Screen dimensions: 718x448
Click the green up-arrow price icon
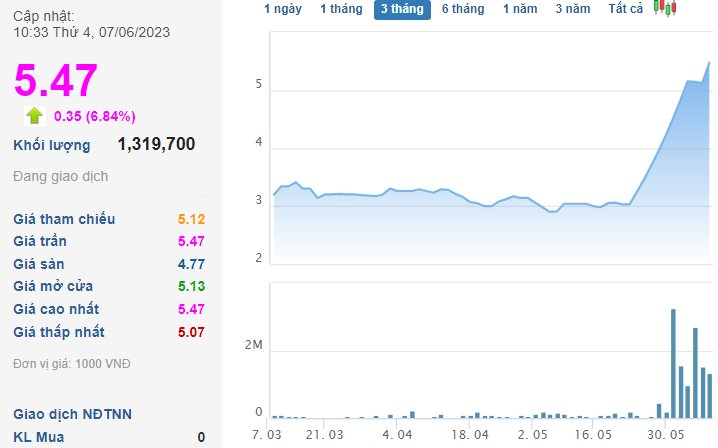pyautogui.click(x=35, y=115)
